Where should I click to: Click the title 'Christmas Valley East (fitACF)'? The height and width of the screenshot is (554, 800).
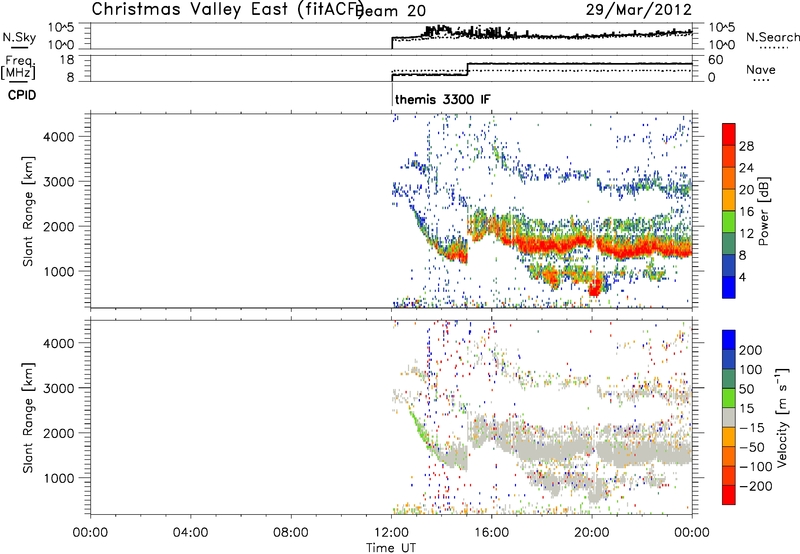[228, 9]
